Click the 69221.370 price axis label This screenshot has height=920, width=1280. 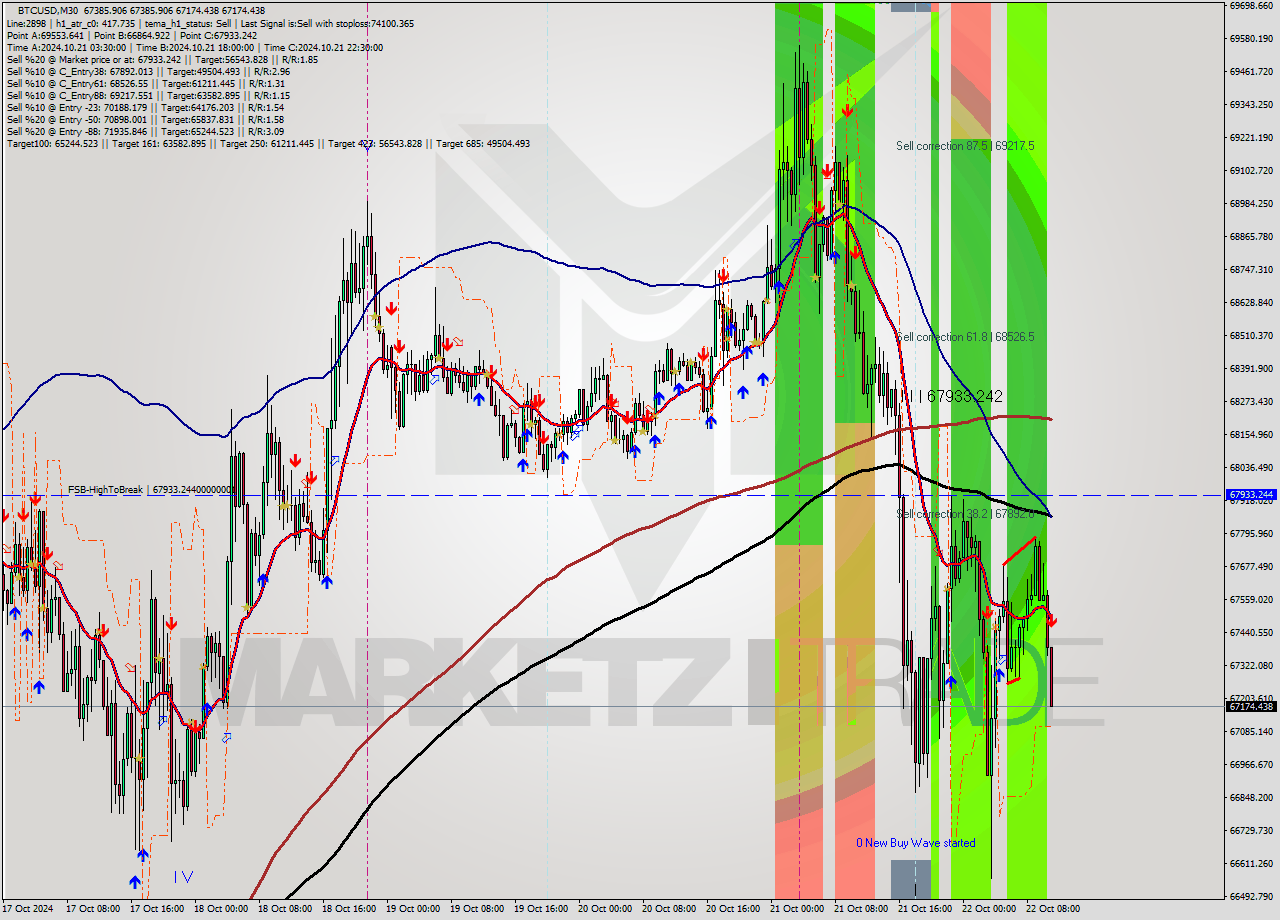point(1251,137)
